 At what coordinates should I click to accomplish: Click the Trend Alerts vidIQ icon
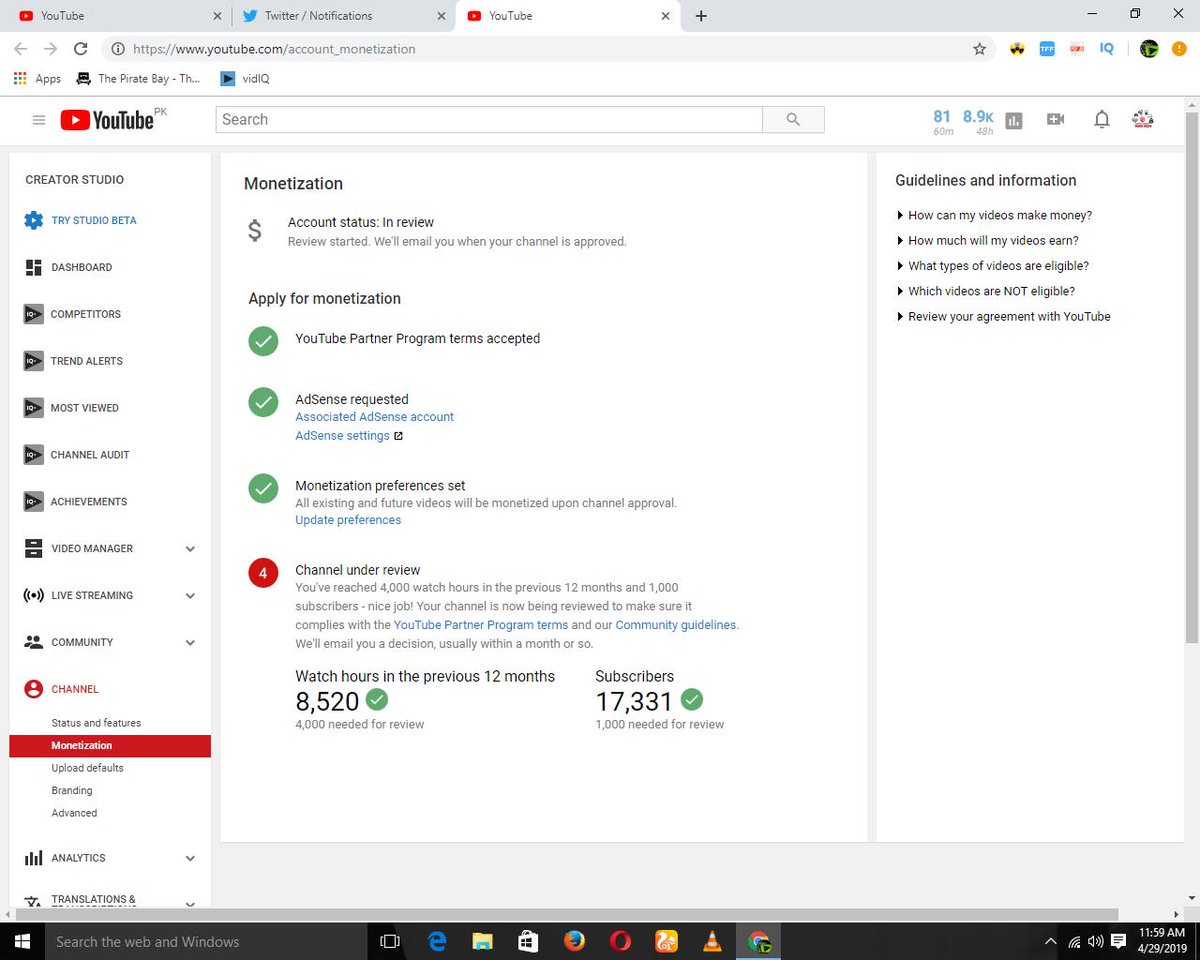[34, 361]
